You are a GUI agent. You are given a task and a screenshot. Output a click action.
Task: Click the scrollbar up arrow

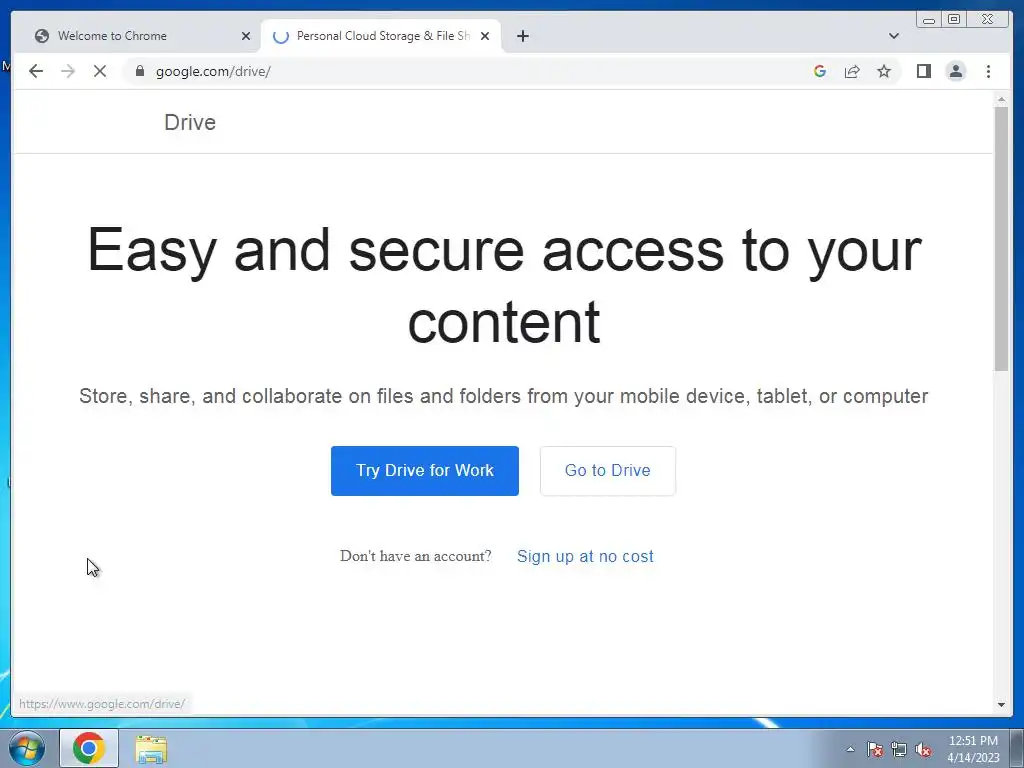click(1001, 99)
